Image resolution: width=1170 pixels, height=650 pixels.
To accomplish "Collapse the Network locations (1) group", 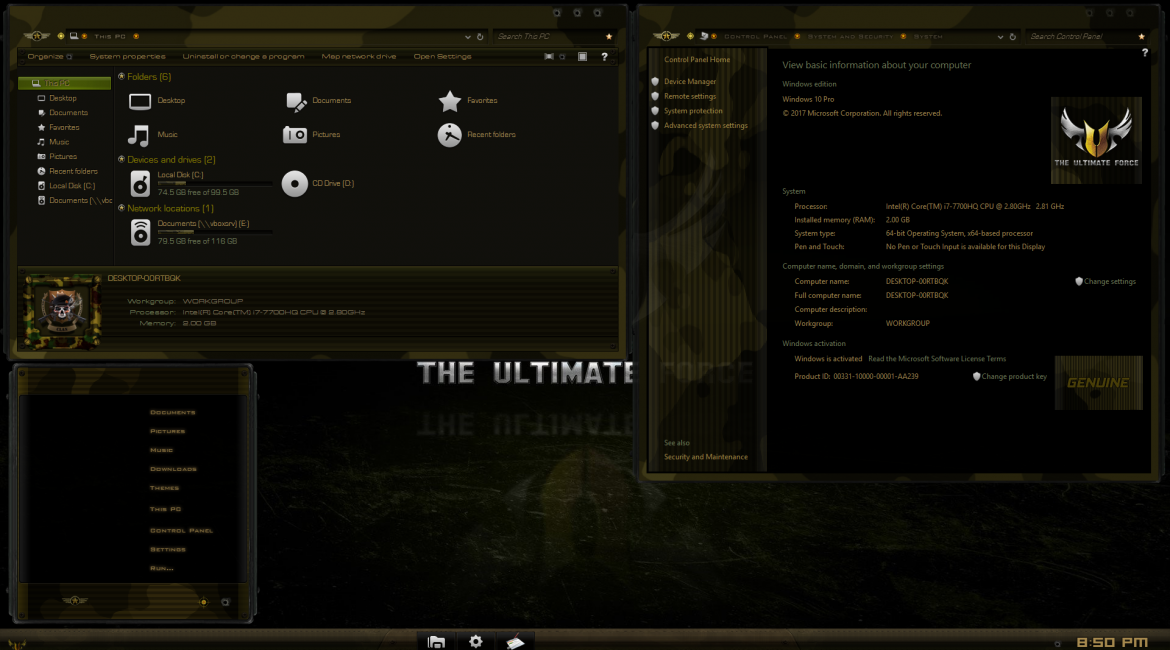I will point(122,209).
